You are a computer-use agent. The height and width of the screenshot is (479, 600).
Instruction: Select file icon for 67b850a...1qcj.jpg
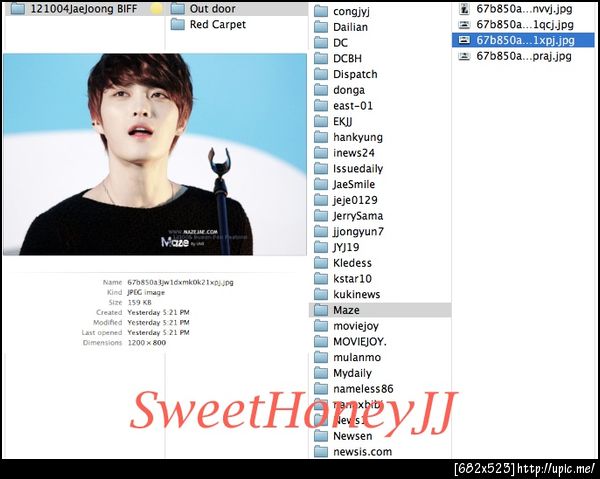coord(464,24)
